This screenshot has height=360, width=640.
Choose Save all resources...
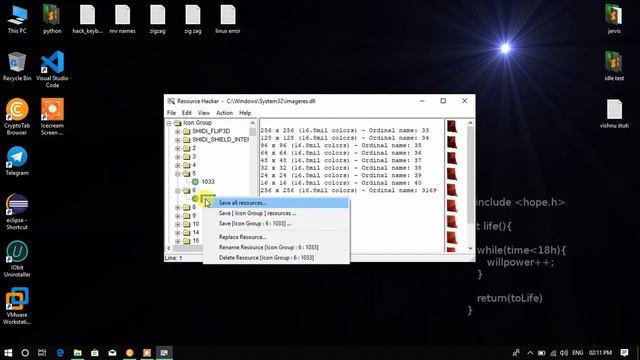[x=276, y=203]
